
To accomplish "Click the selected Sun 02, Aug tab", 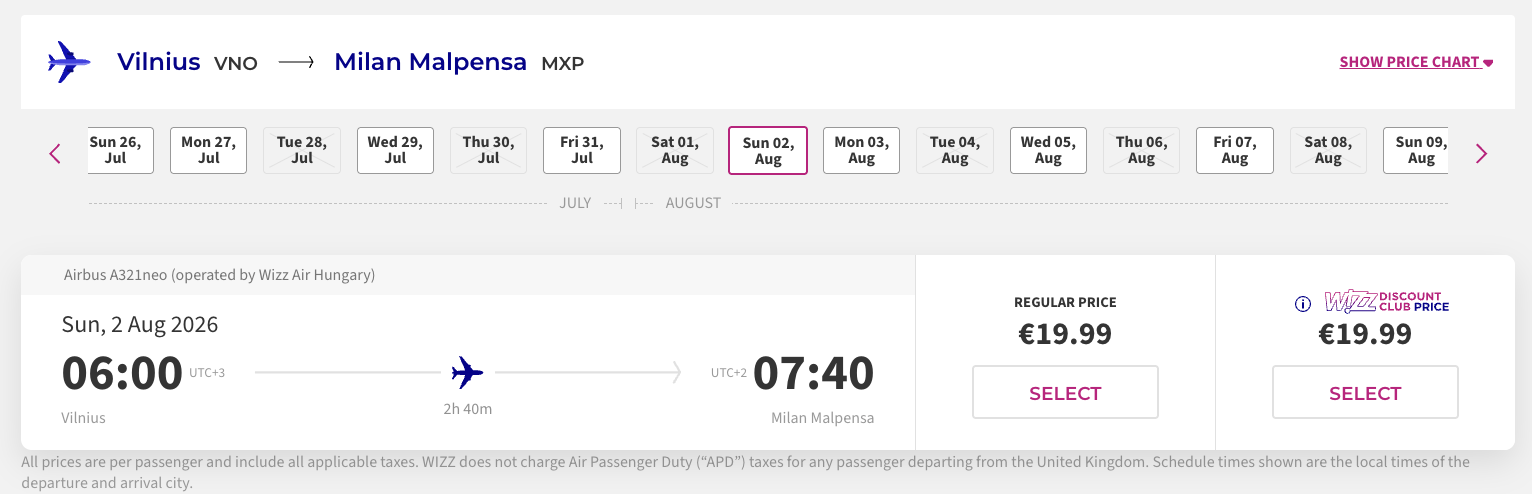I will click(768, 151).
